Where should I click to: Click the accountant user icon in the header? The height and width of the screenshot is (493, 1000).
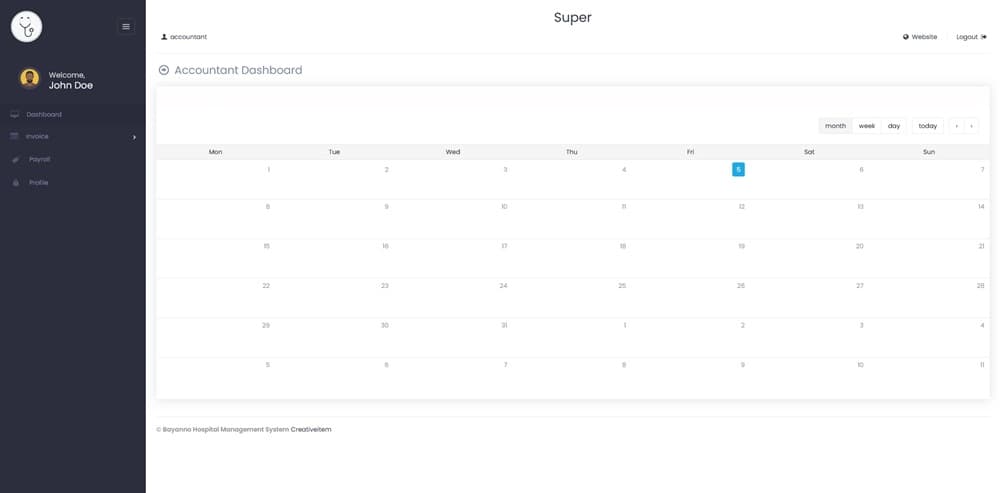[x=164, y=37]
